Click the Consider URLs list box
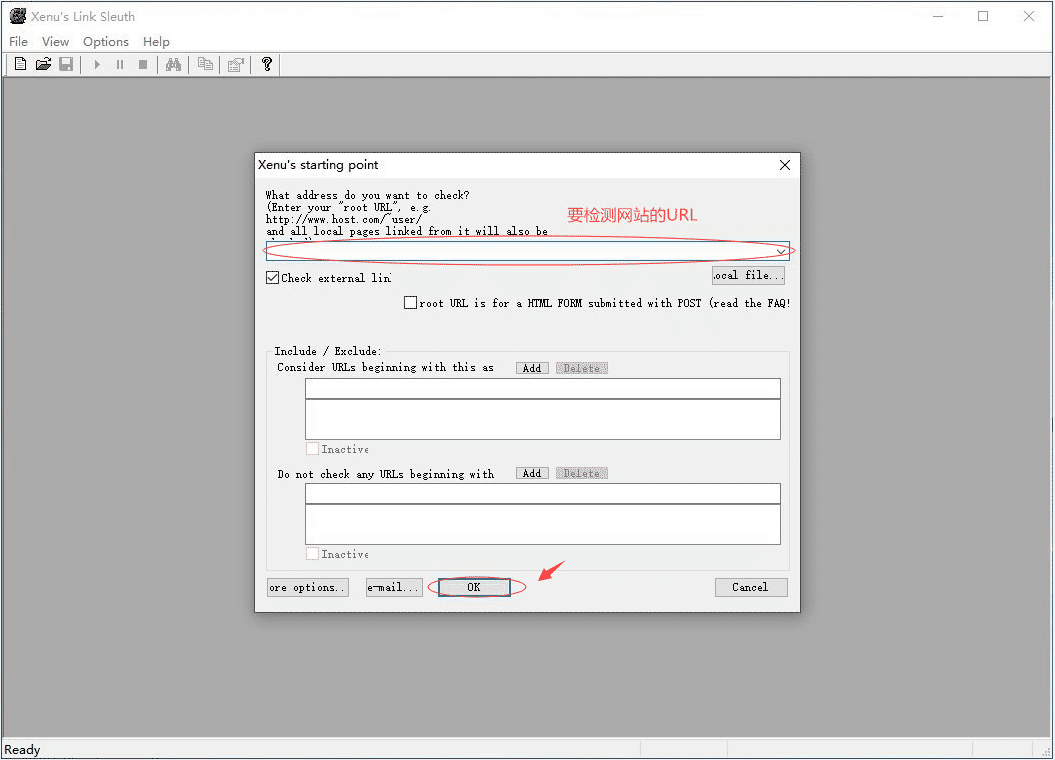Image resolution: width=1055 pixels, height=760 pixels. click(x=542, y=419)
